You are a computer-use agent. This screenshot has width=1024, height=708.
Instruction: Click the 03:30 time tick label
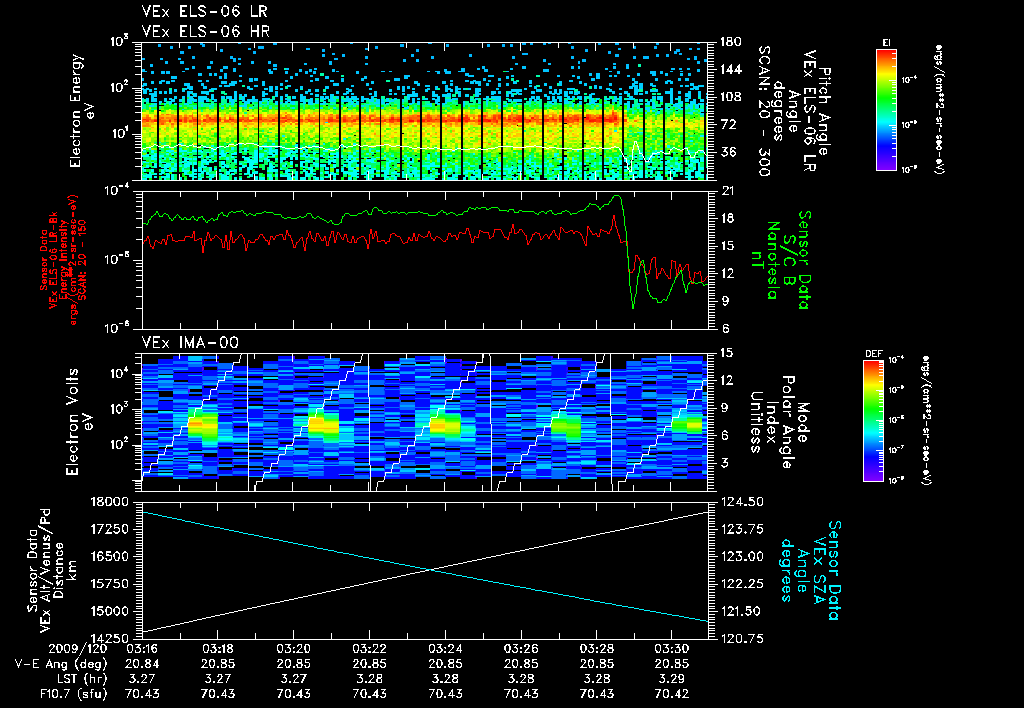672,649
